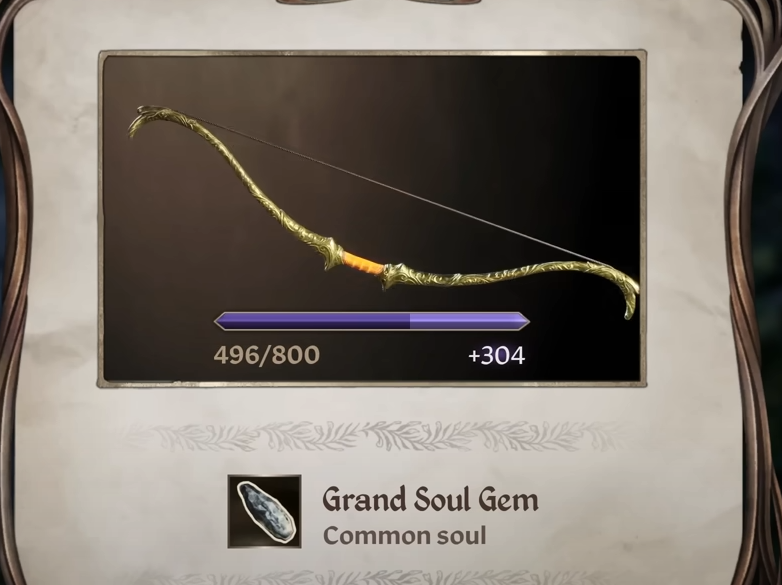Click the ornament tab at the top edge
The image size is (782, 585).
(x=379, y=2)
